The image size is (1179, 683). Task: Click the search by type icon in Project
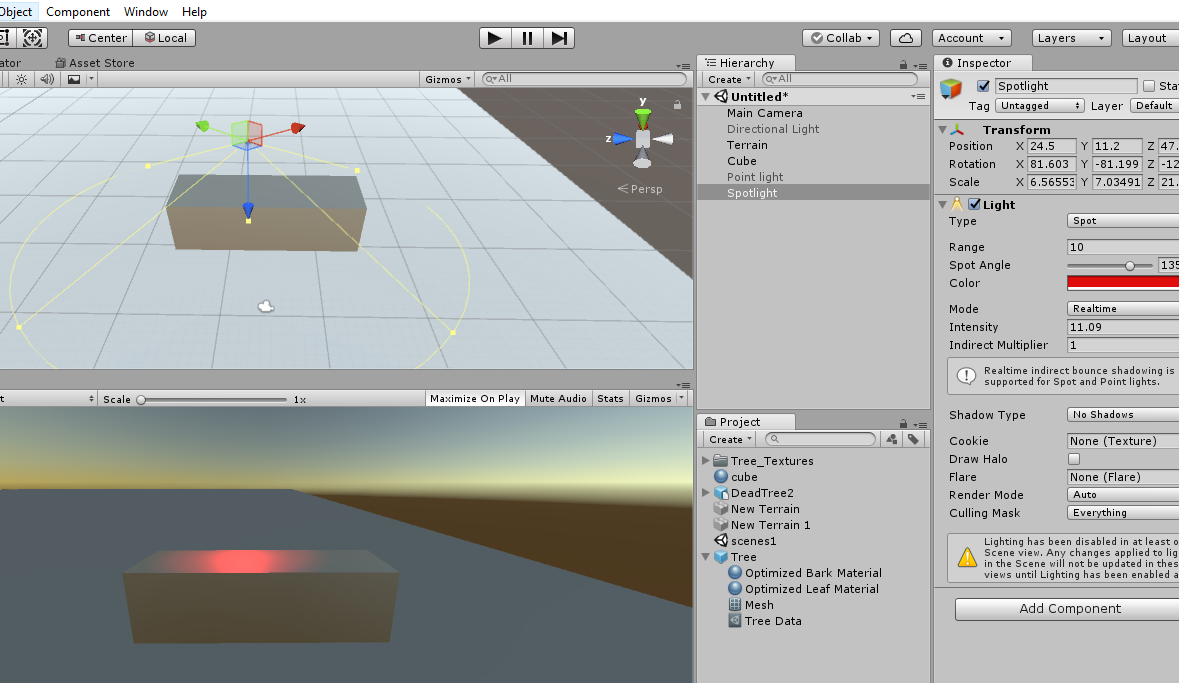click(x=892, y=439)
